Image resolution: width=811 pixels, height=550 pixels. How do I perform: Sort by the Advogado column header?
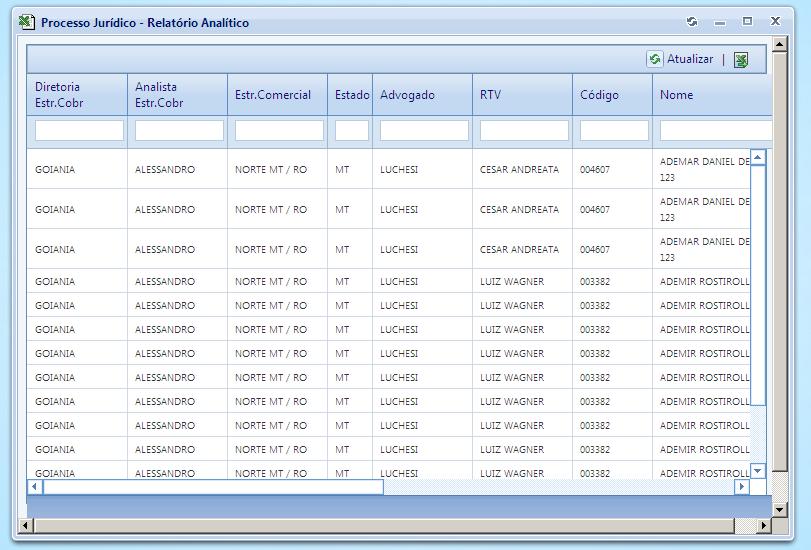point(407,95)
